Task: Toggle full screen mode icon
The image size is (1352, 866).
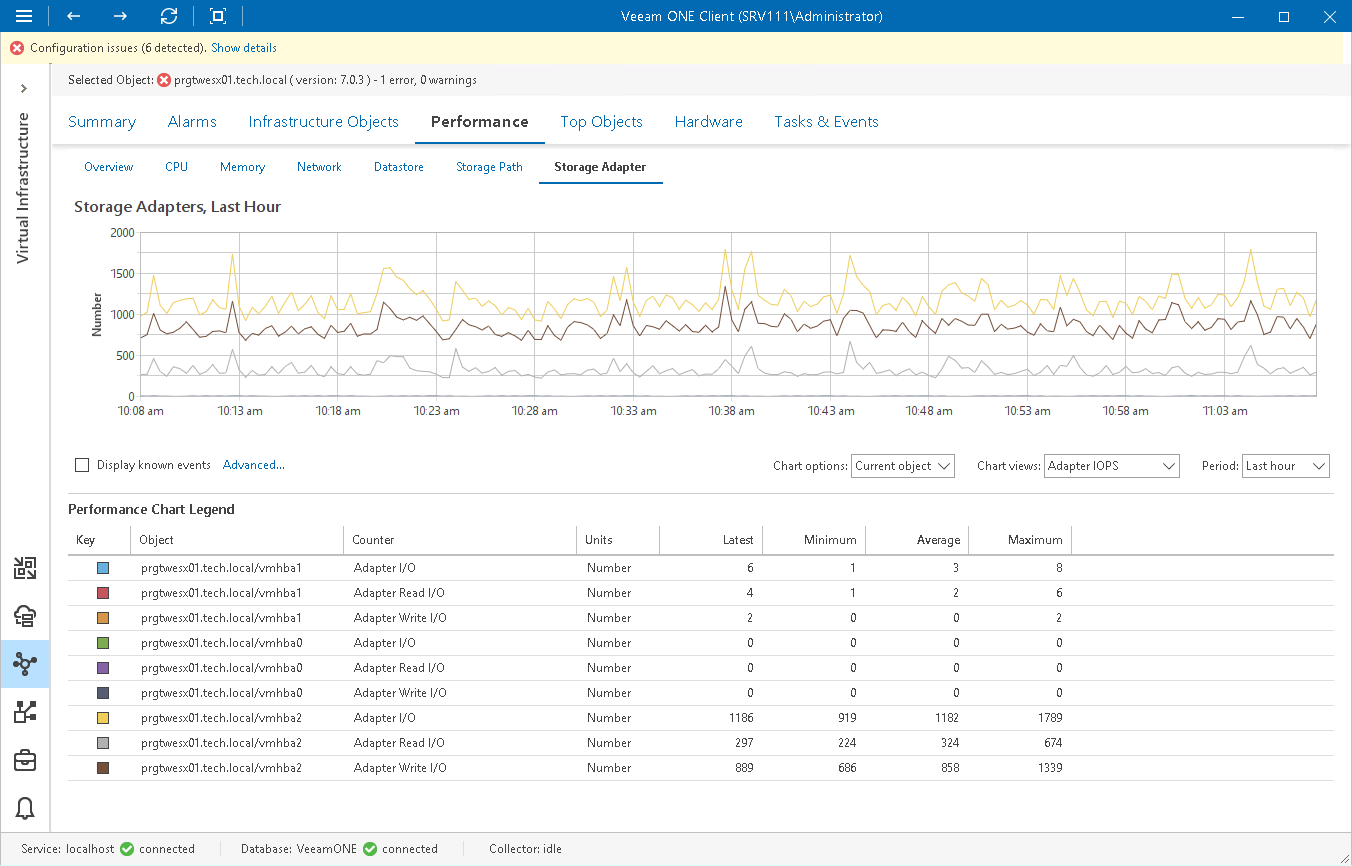Action: [x=218, y=16]
